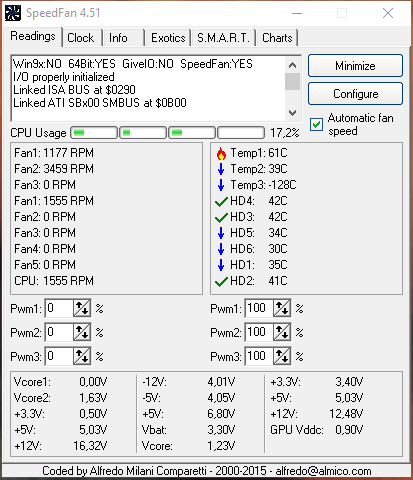Click the third CPU usage bar
The width and height of the screenshot is (413, 480).
click(192, 133)
